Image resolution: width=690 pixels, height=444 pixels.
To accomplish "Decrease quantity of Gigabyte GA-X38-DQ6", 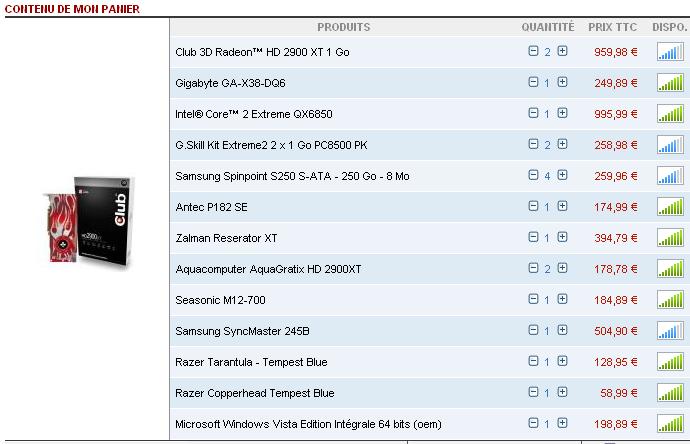I will tap(533, 82).
